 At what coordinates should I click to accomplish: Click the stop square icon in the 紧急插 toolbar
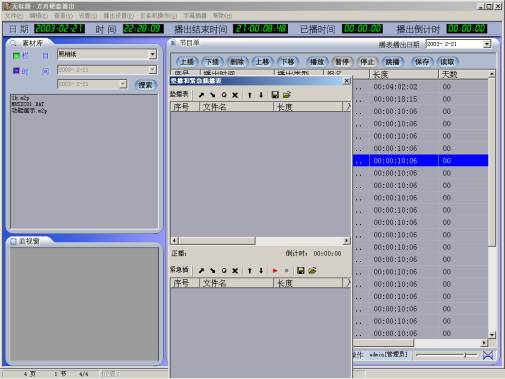pyautogui.click(x=286, y=271)
